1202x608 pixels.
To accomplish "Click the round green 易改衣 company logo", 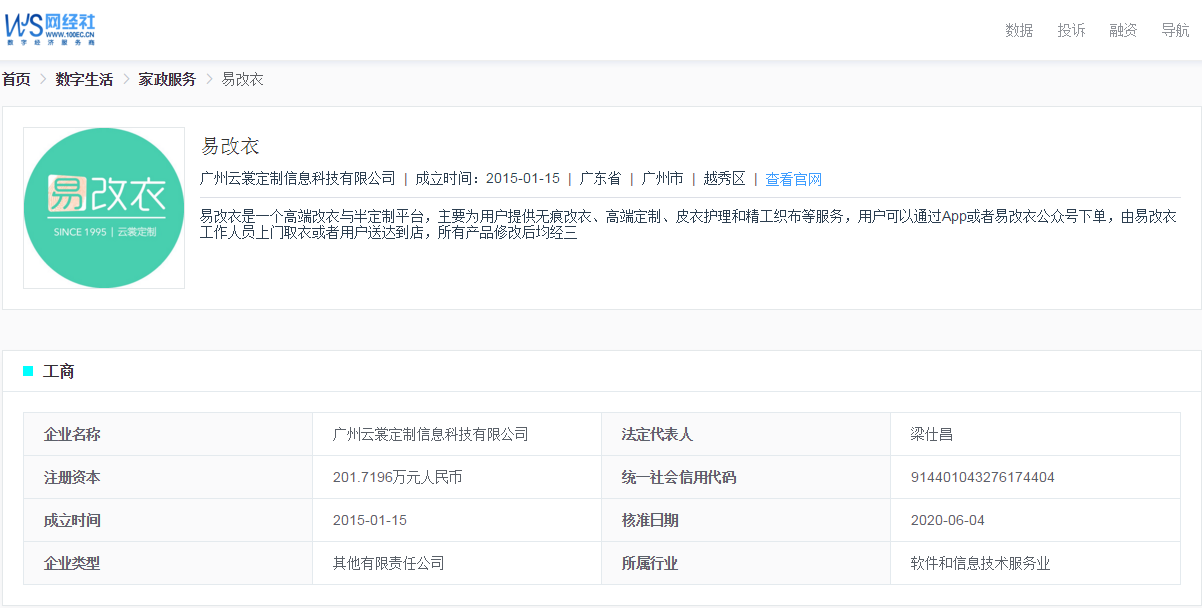I will tap(104, 208).
